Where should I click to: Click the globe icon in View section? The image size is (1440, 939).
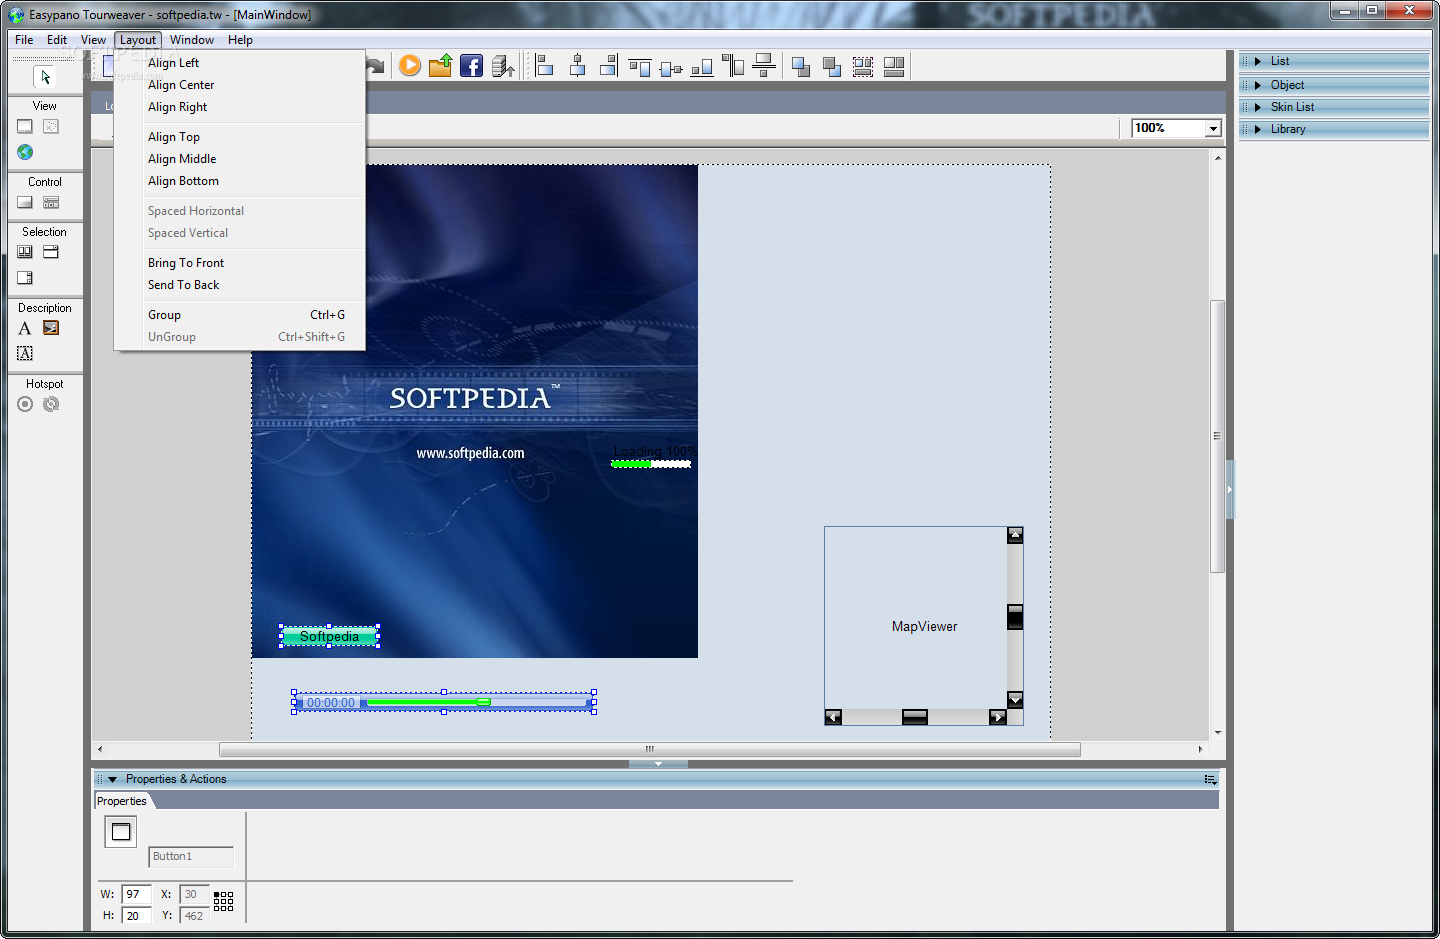25,152
